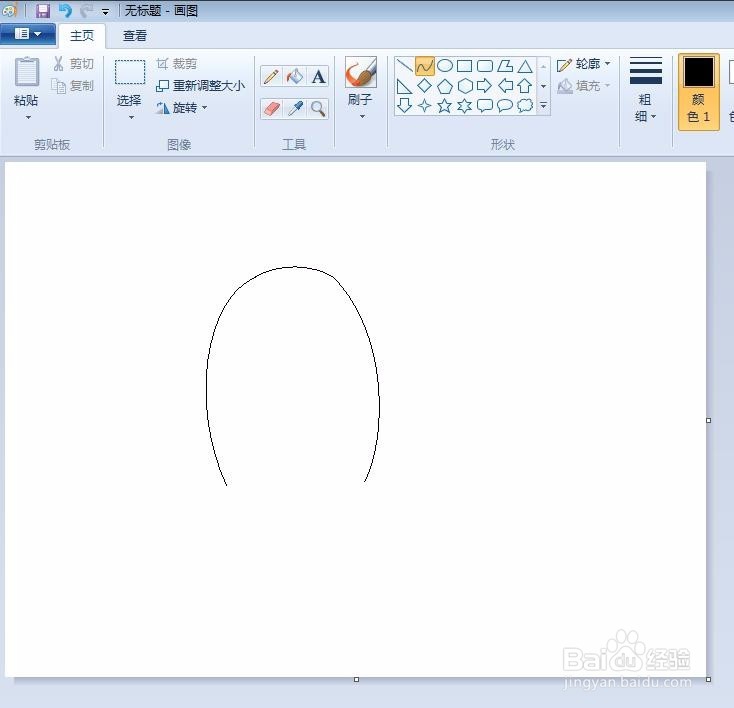Expand the 粘贴 dropdown arrow
Viewport: 734px width, 708px height.
28,118
